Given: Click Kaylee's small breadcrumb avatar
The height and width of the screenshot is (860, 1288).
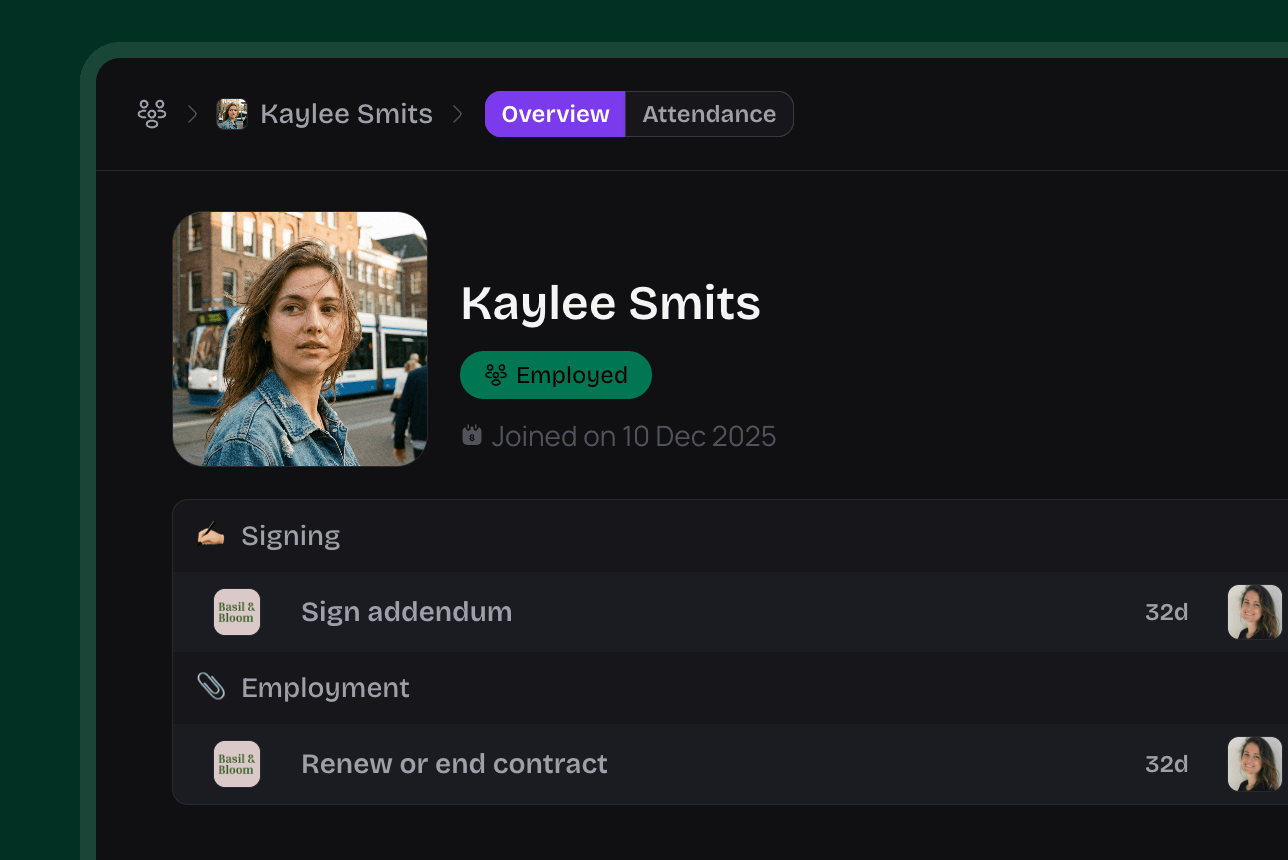Looking at the screenshot, I should (232, 114).
